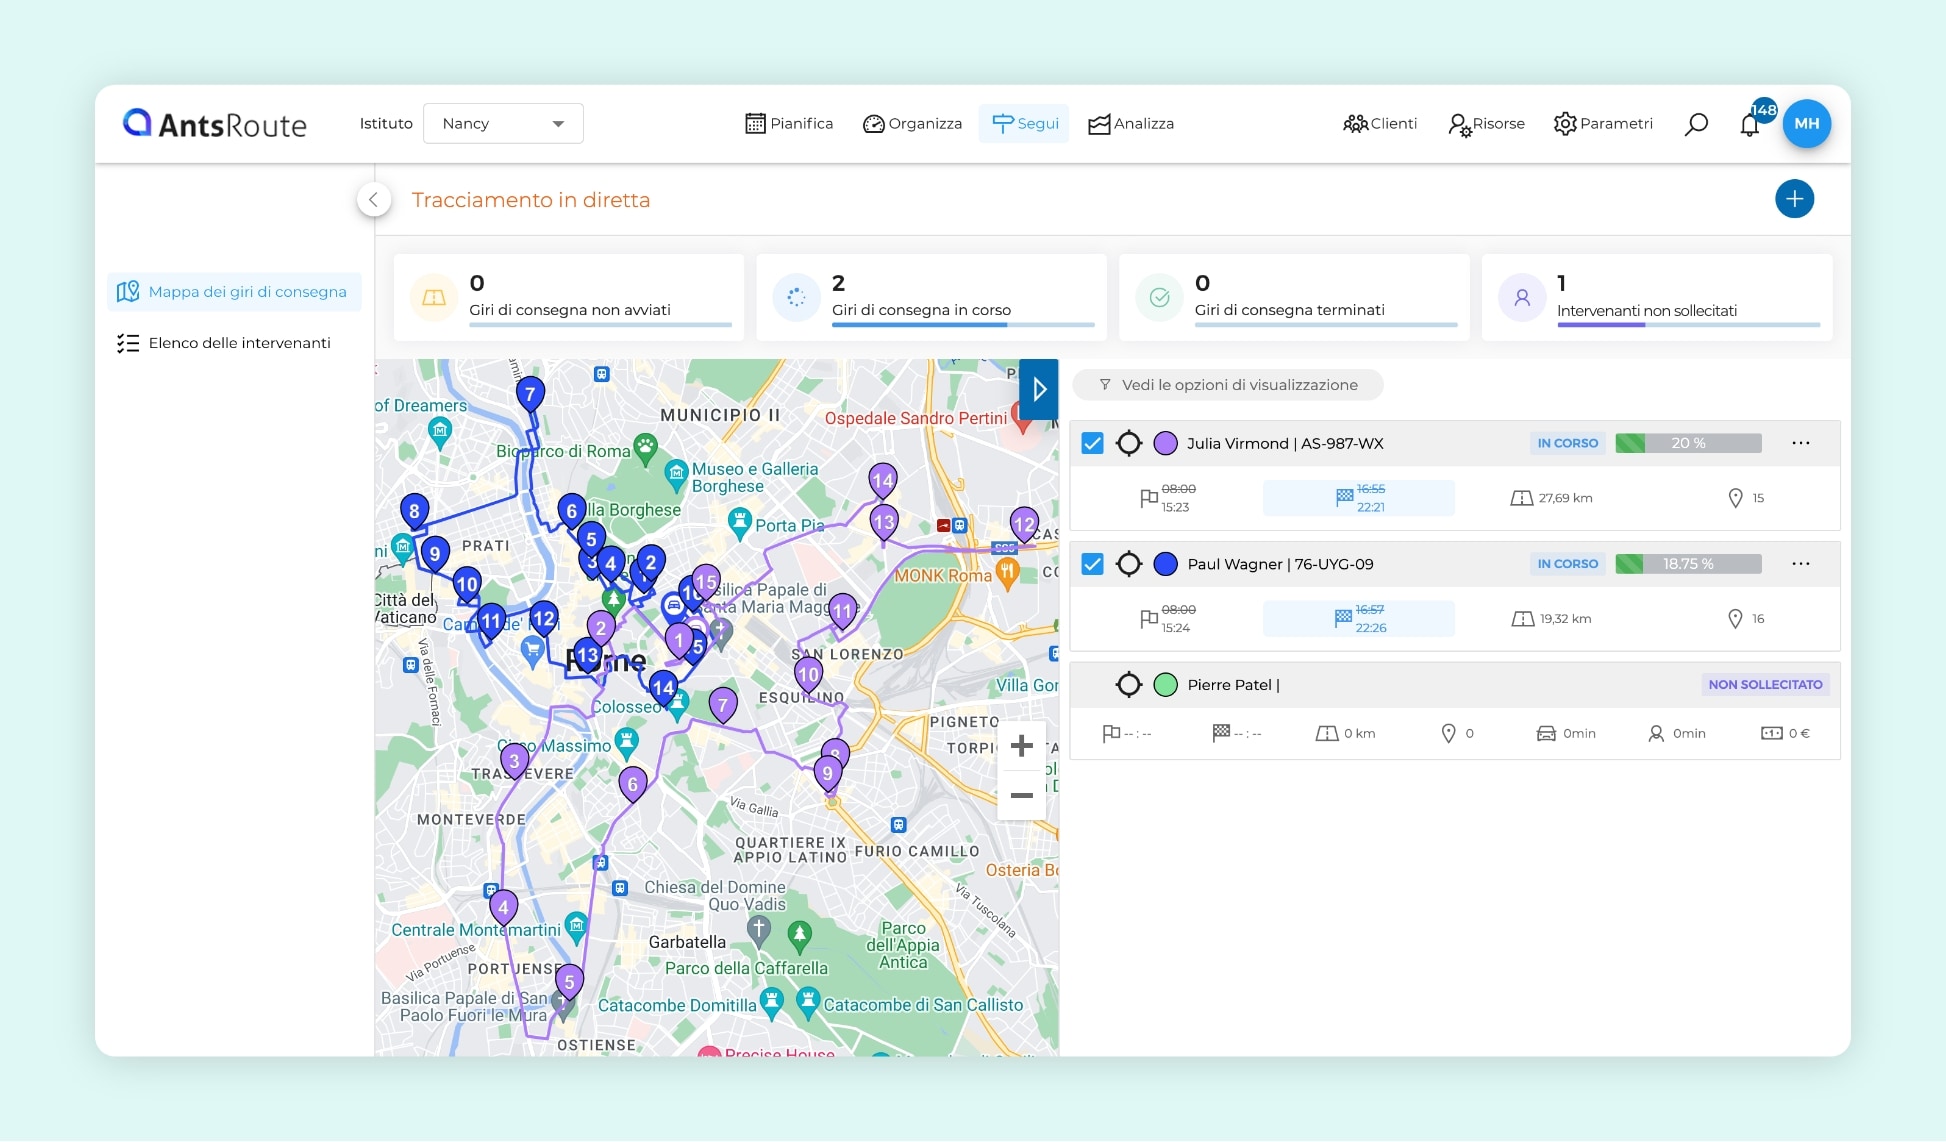This screenshot has width=1946, height=1142.
Task: Open notifications via the bell icon
Action: pos(1751,124)
